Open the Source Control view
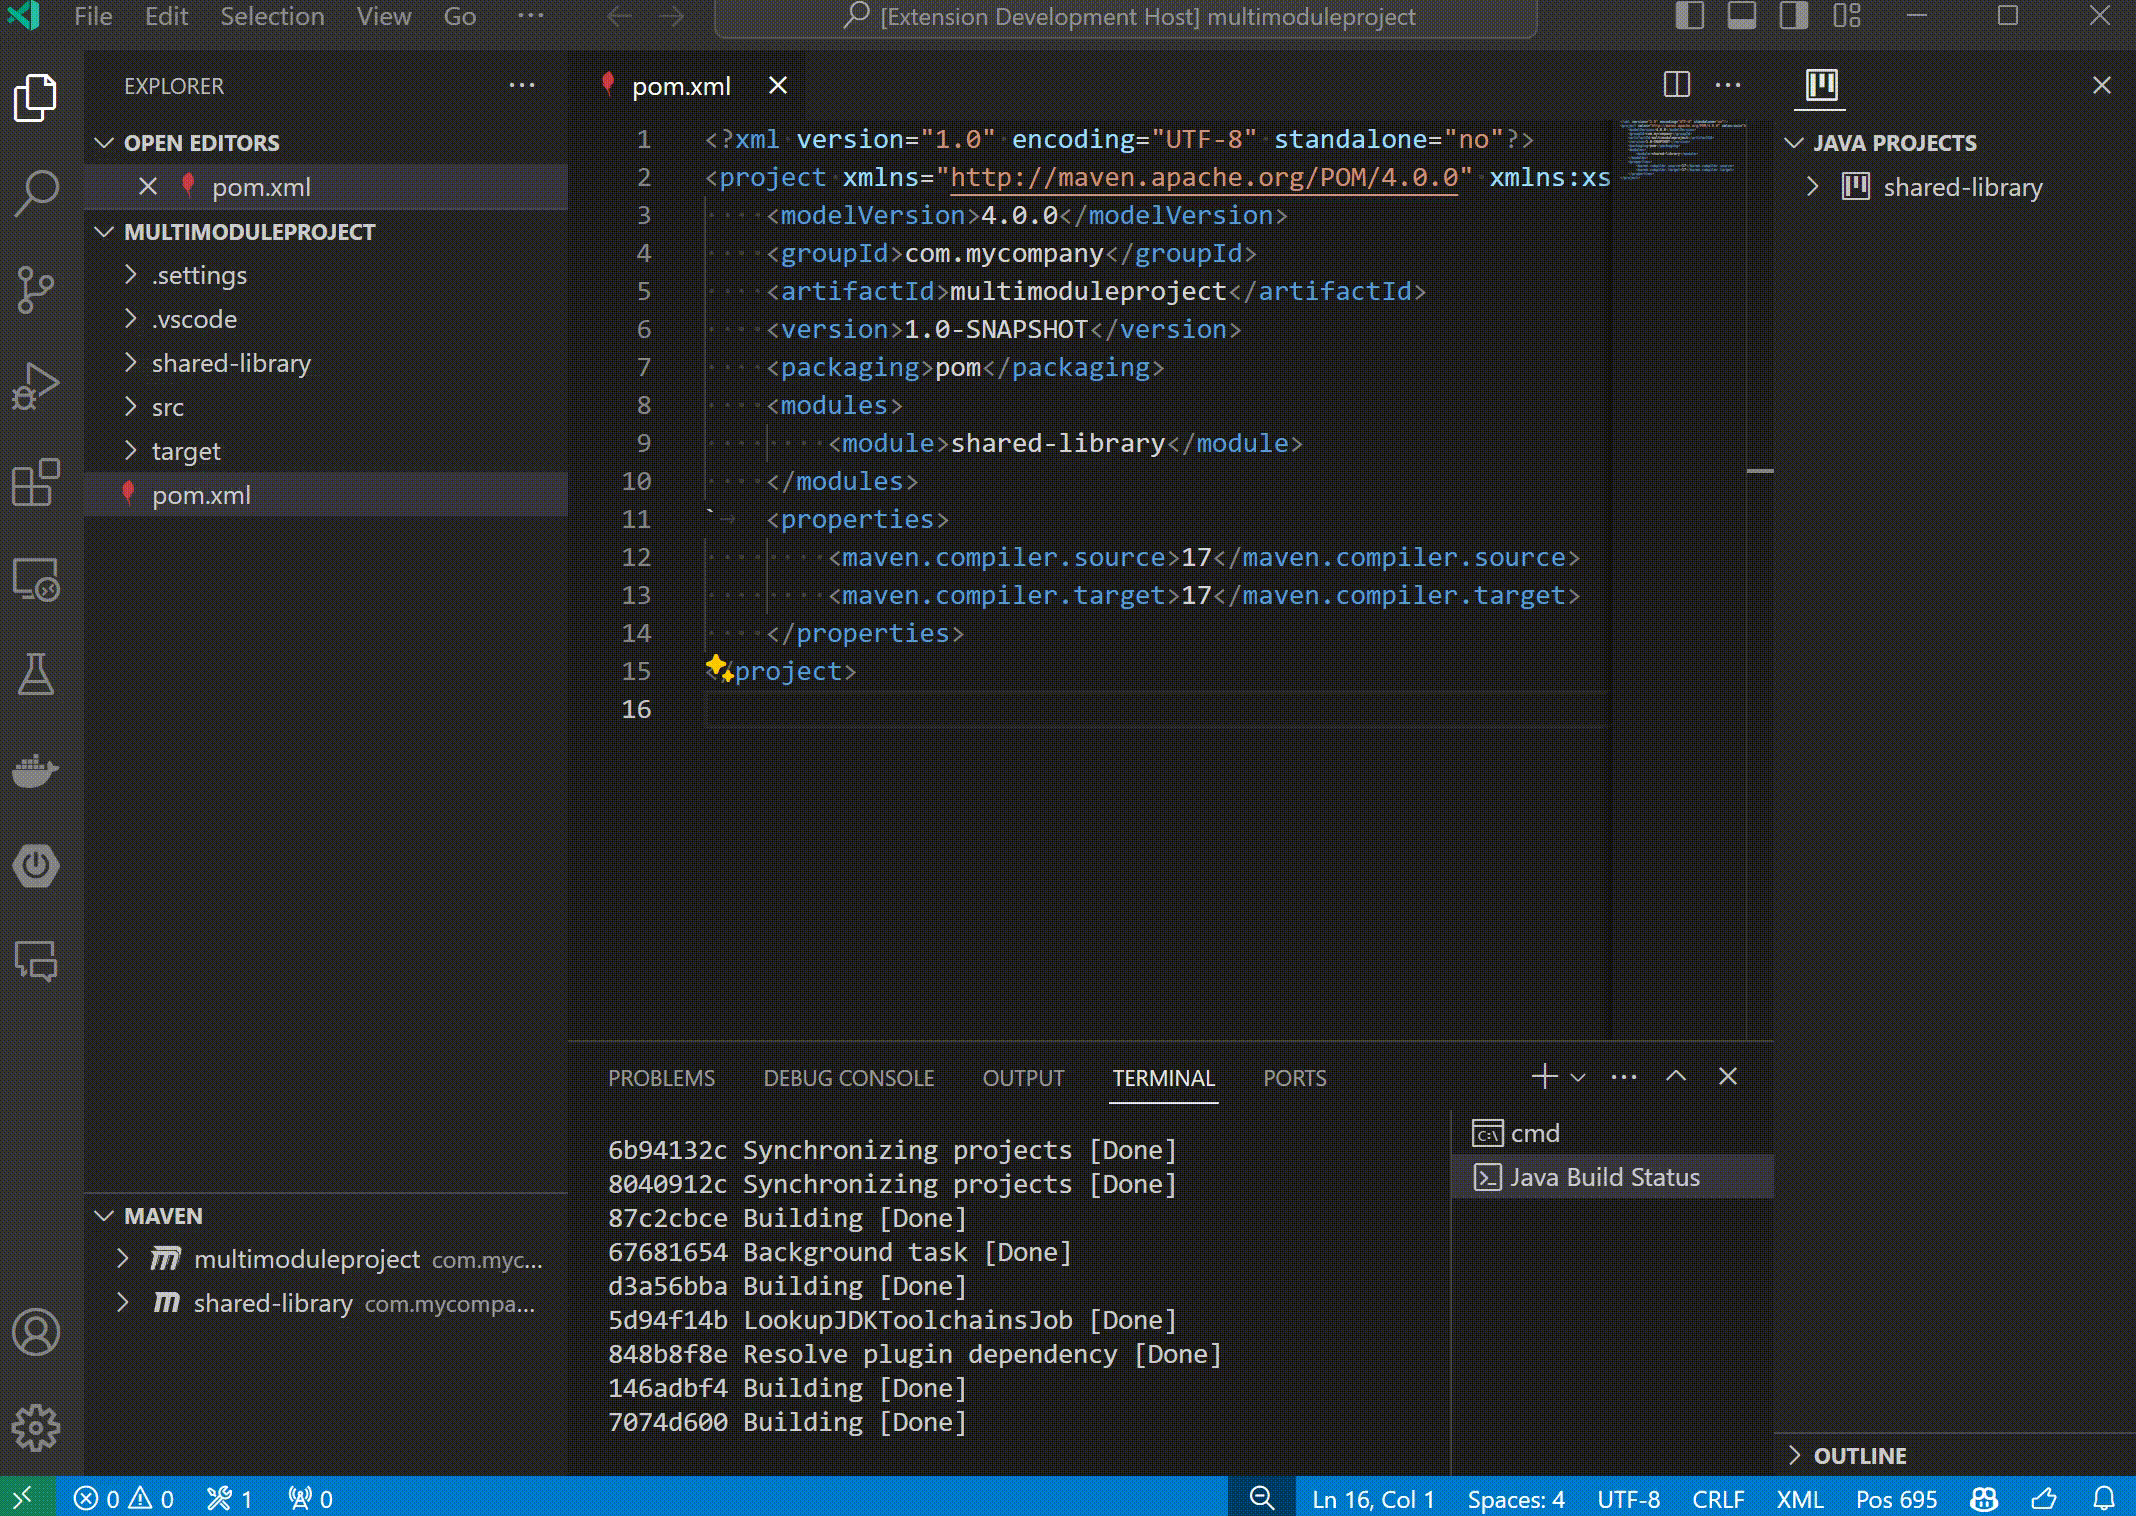This screenshot has height=1516, width=2136. [x=36, y=290]
